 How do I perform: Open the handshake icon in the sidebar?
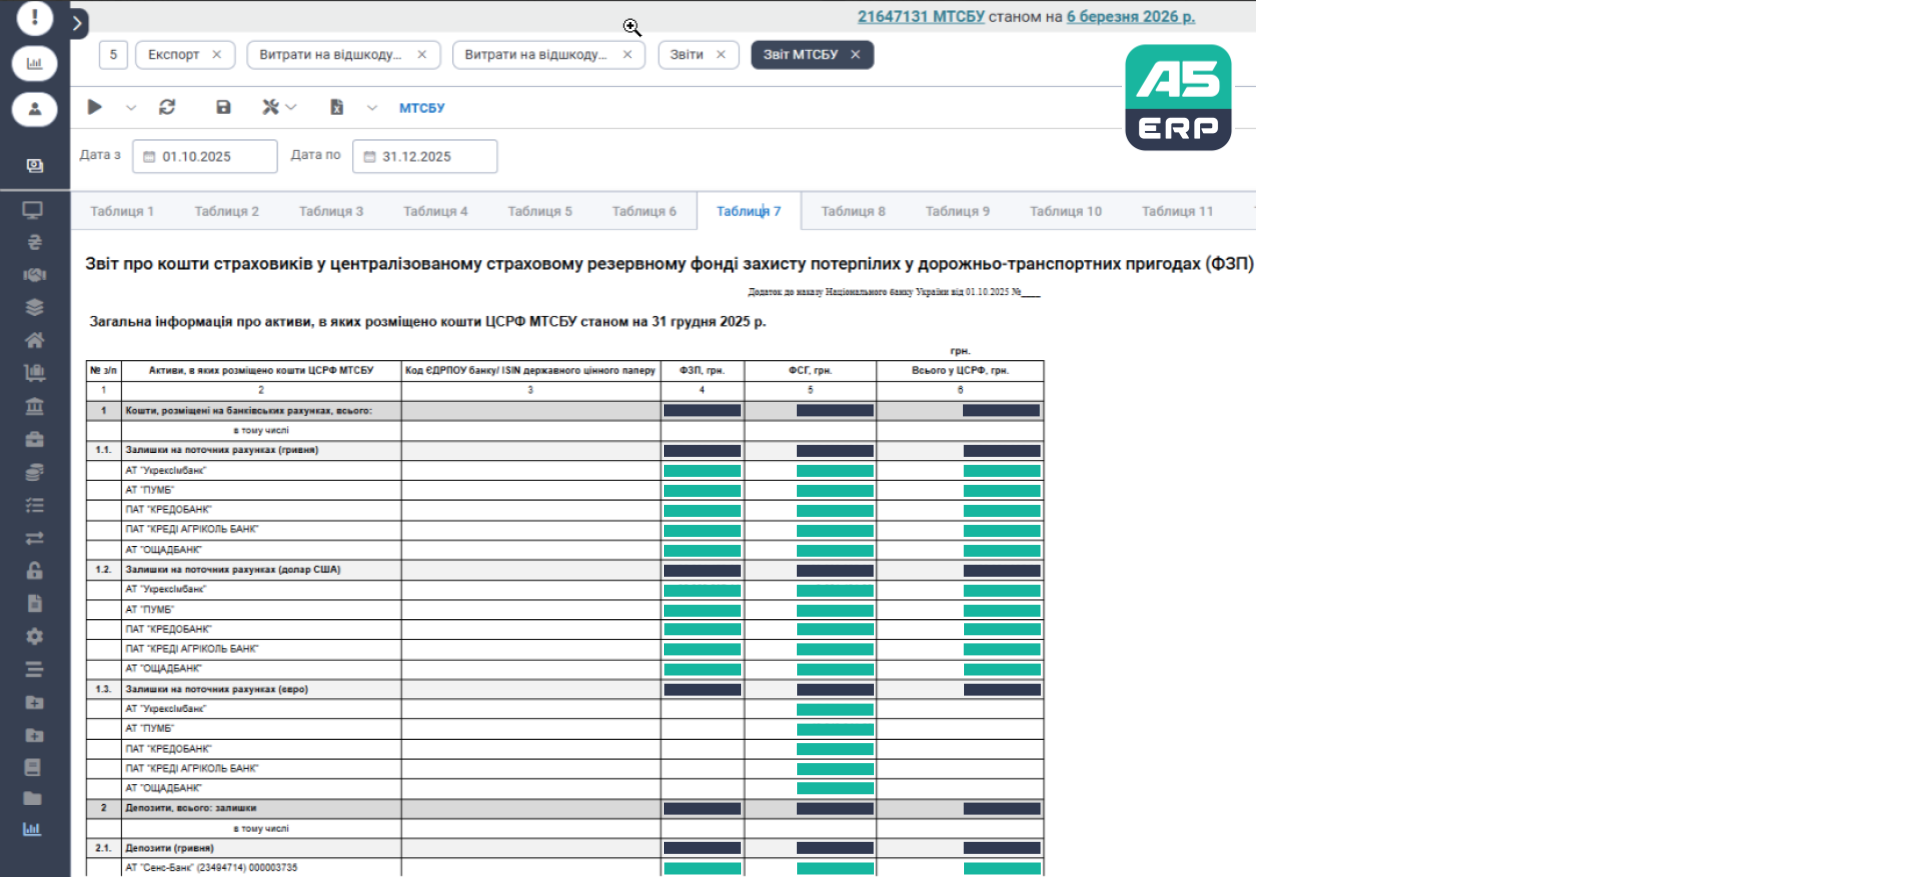pos(34,275)
